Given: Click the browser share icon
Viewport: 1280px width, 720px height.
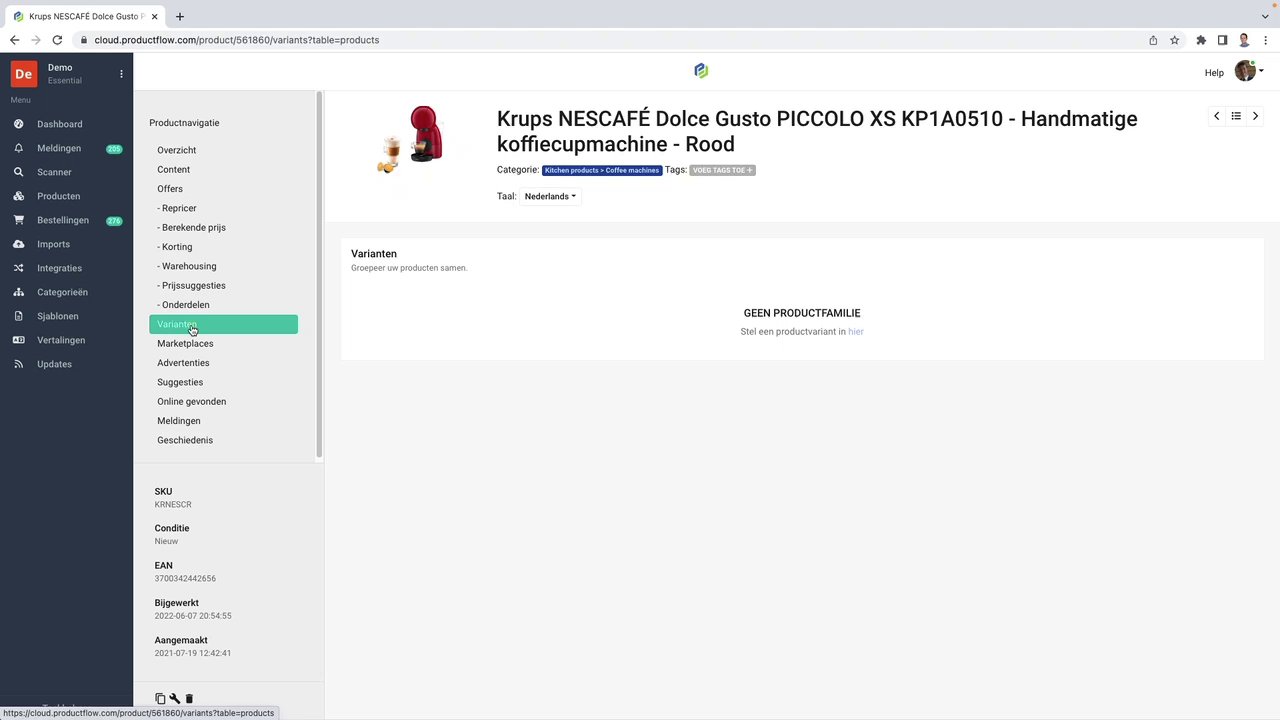Looking at the screenshot, I should click(x=1153, y=40).
